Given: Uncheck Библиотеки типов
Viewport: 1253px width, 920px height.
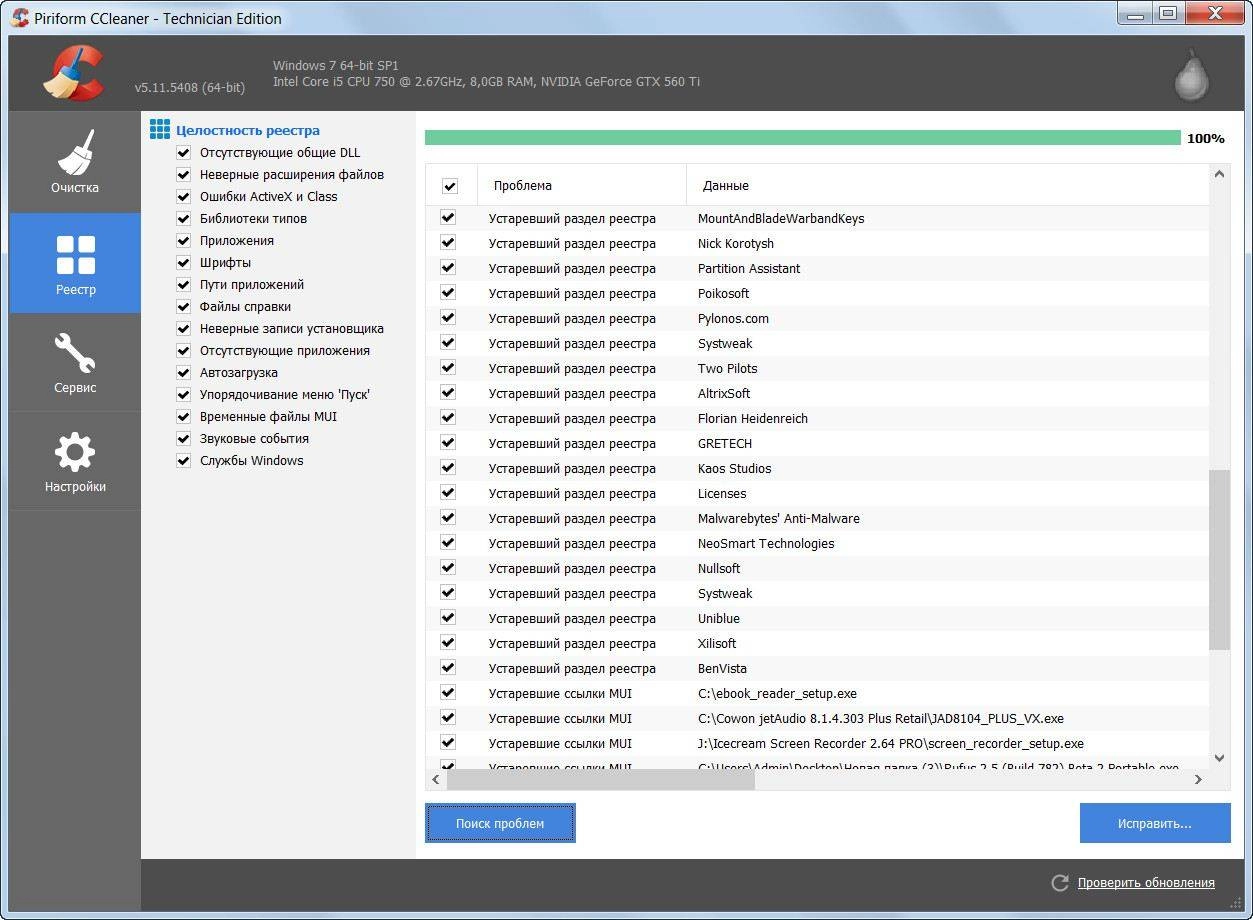Looking at the screenshot, I should pos(183,219).
